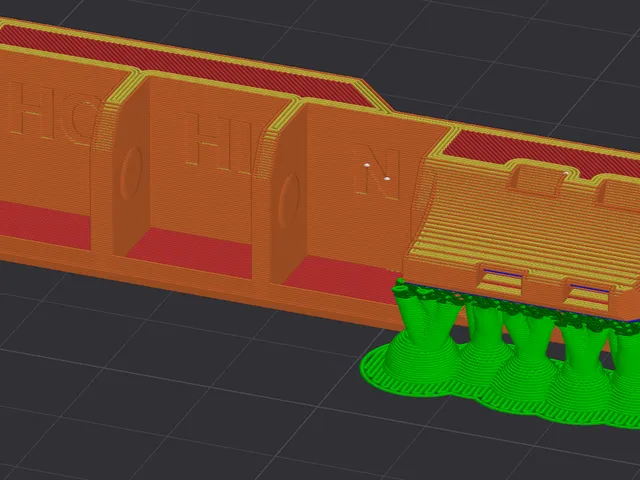Screen dimensions: 640x480
Task: Click the red floor of the HI compartment
Action: [x=192, y=252]
